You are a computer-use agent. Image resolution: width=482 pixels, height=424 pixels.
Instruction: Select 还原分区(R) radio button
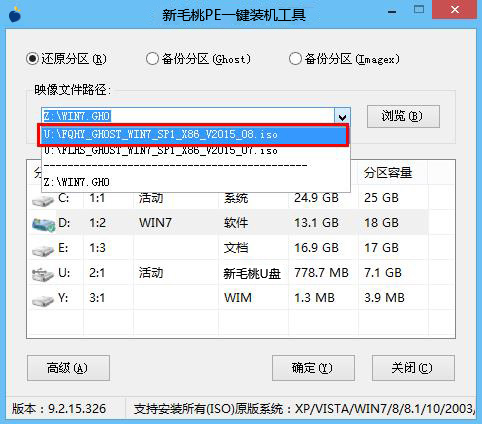coord(32,59)
